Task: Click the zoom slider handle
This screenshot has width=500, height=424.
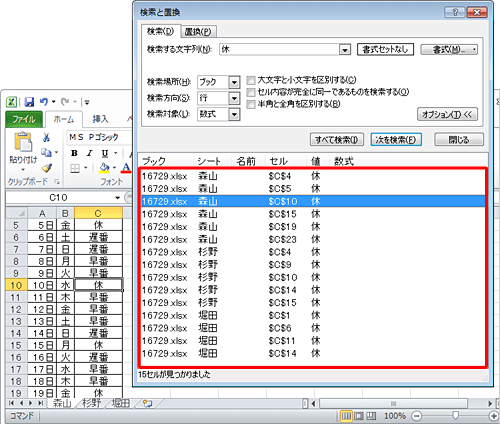Action: 455,416
